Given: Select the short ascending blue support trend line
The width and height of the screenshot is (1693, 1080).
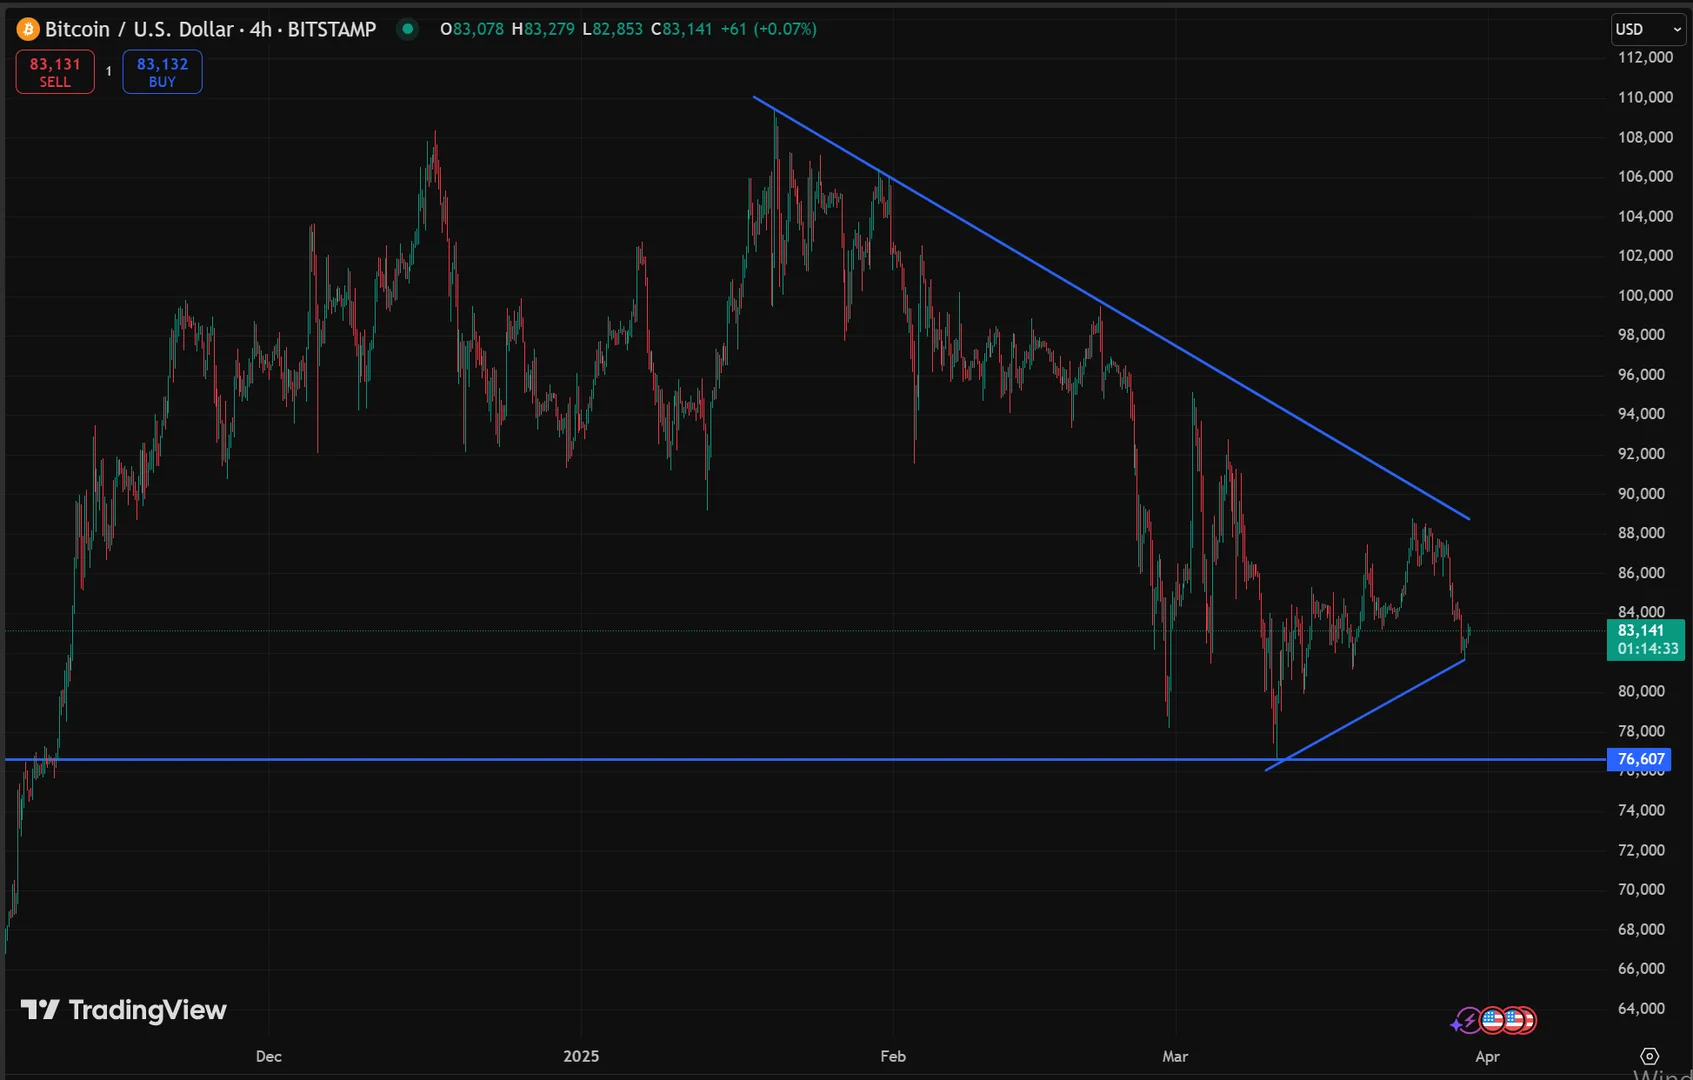Looking at the screenshot, I should [x=1365, y=714].
